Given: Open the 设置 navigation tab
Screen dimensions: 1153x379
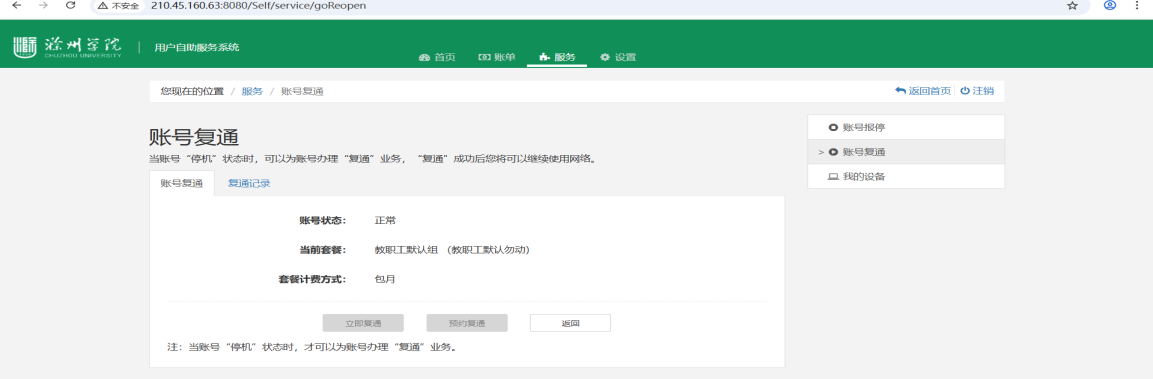Looking at the screenshot, I should pos(618,57).
